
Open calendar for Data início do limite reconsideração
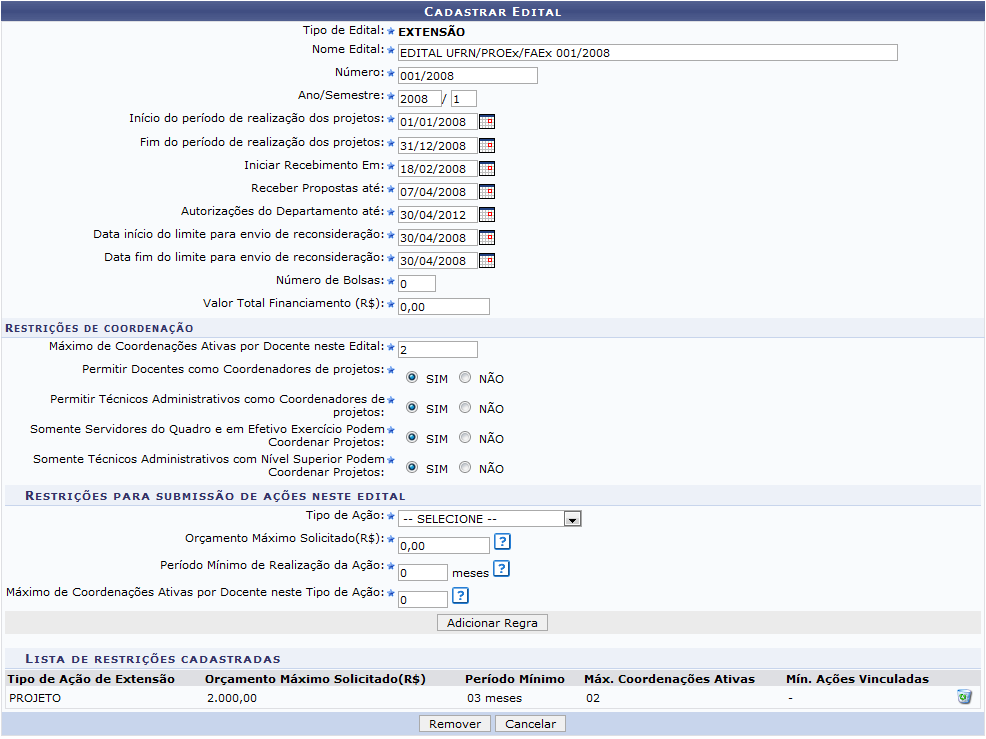coord(487,238)
